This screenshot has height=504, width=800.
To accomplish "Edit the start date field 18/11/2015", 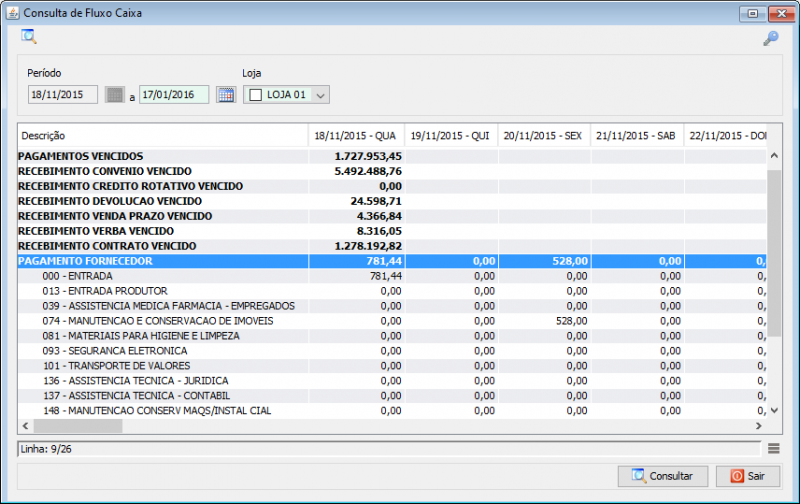I will pos(62,94).
